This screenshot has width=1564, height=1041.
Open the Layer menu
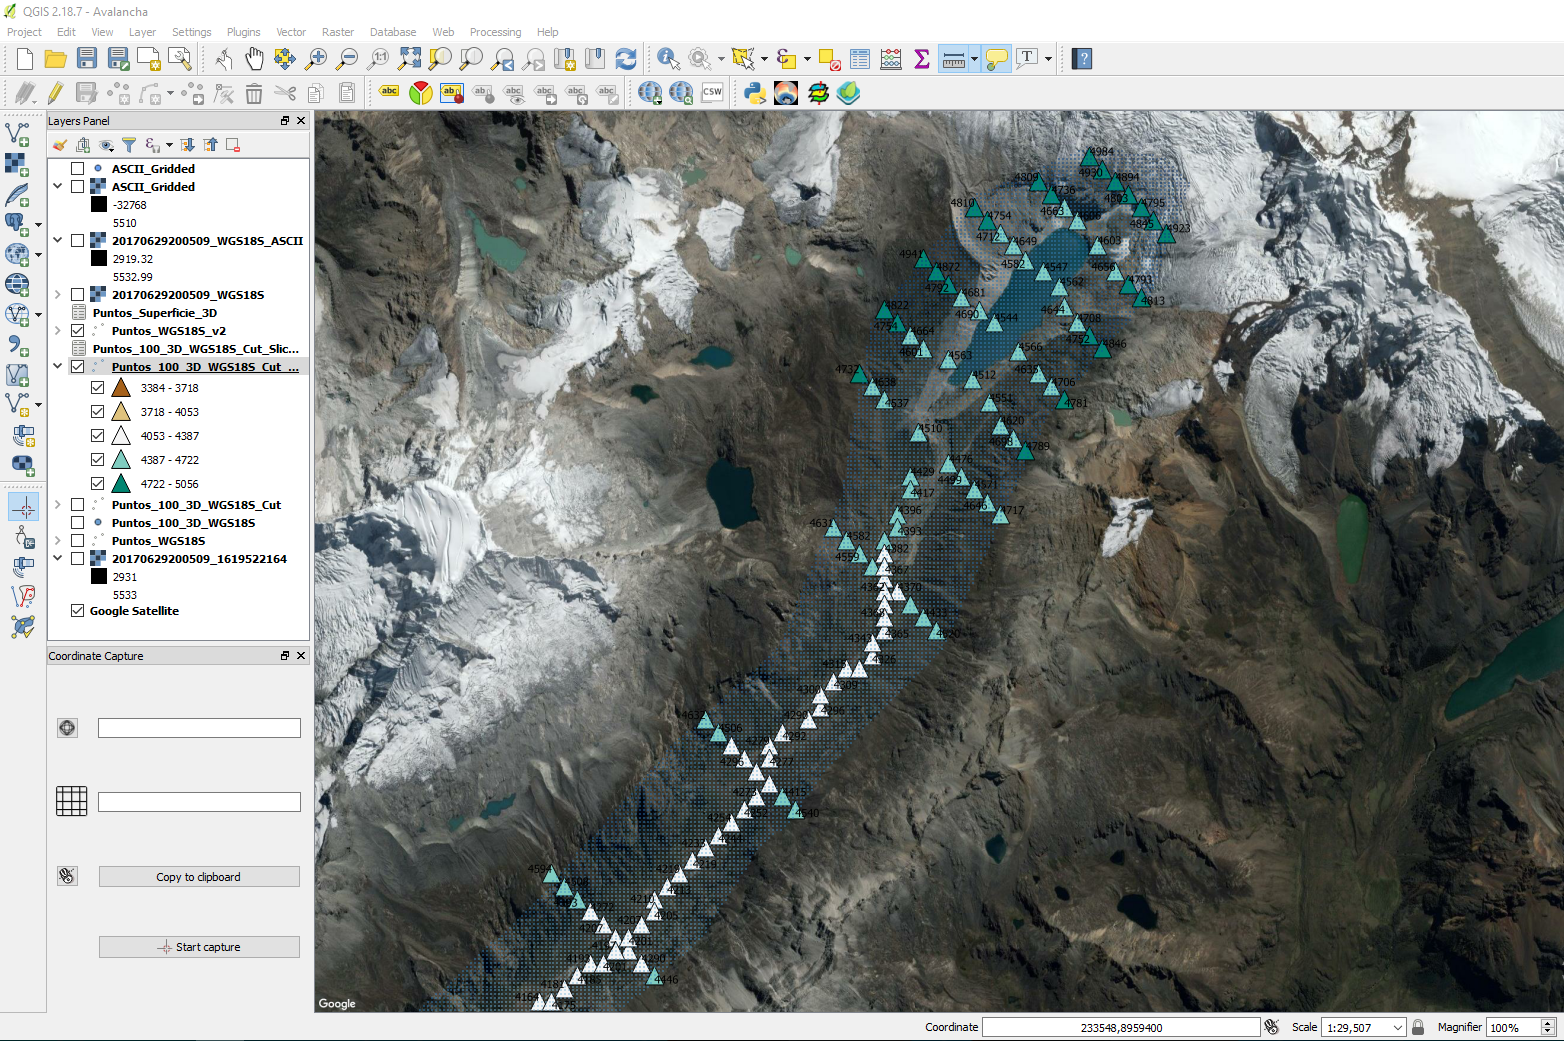point(142,32)
